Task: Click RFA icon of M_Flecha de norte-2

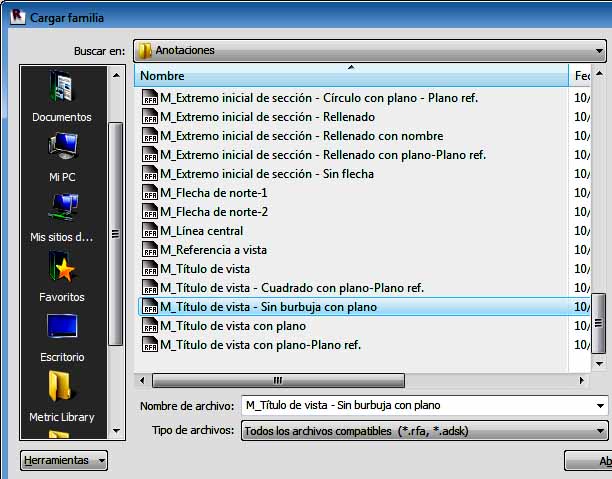Action: [150, 212]
